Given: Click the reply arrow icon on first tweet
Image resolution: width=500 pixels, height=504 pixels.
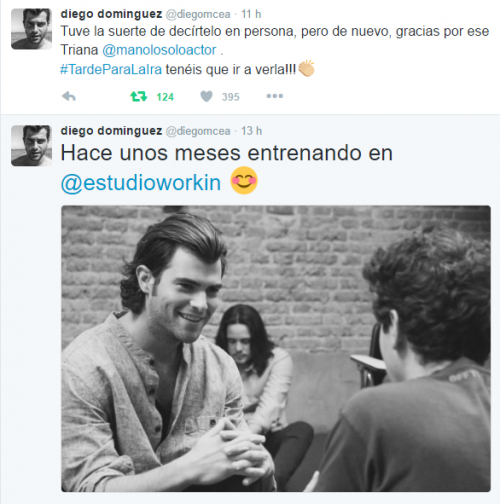Looking at the screenshot, I should [69, 97].
